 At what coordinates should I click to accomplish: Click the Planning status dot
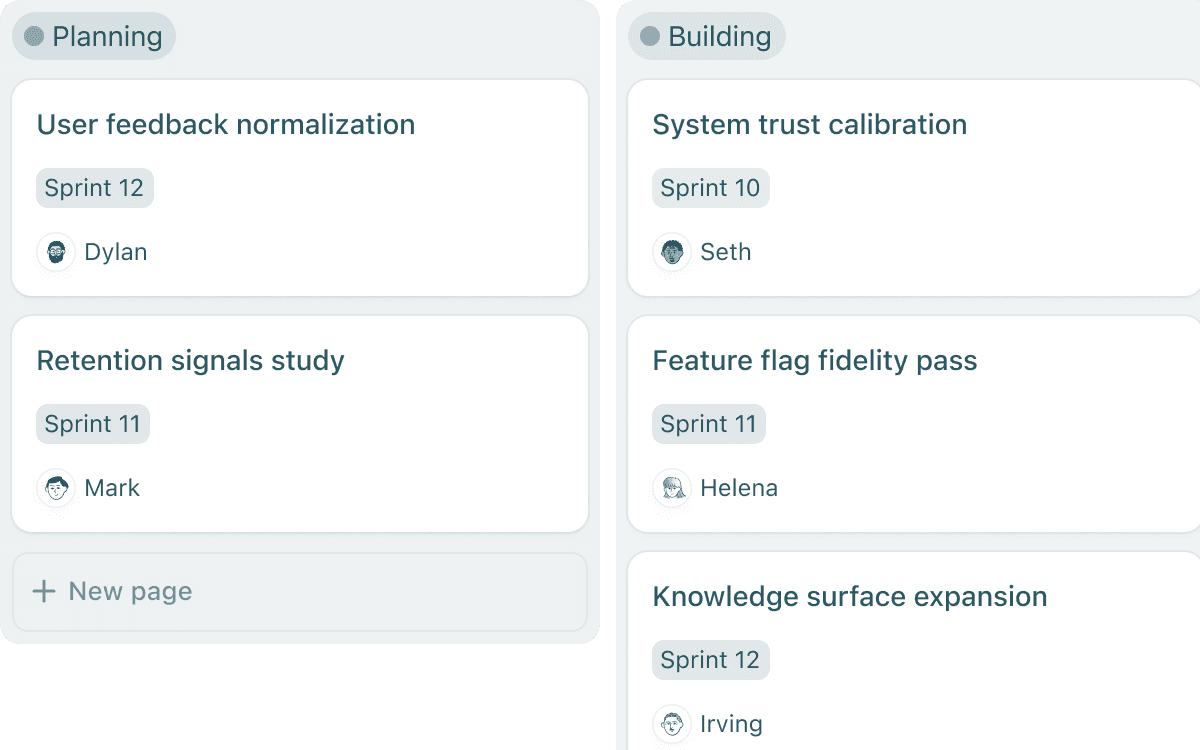click(x=34, y=37)
